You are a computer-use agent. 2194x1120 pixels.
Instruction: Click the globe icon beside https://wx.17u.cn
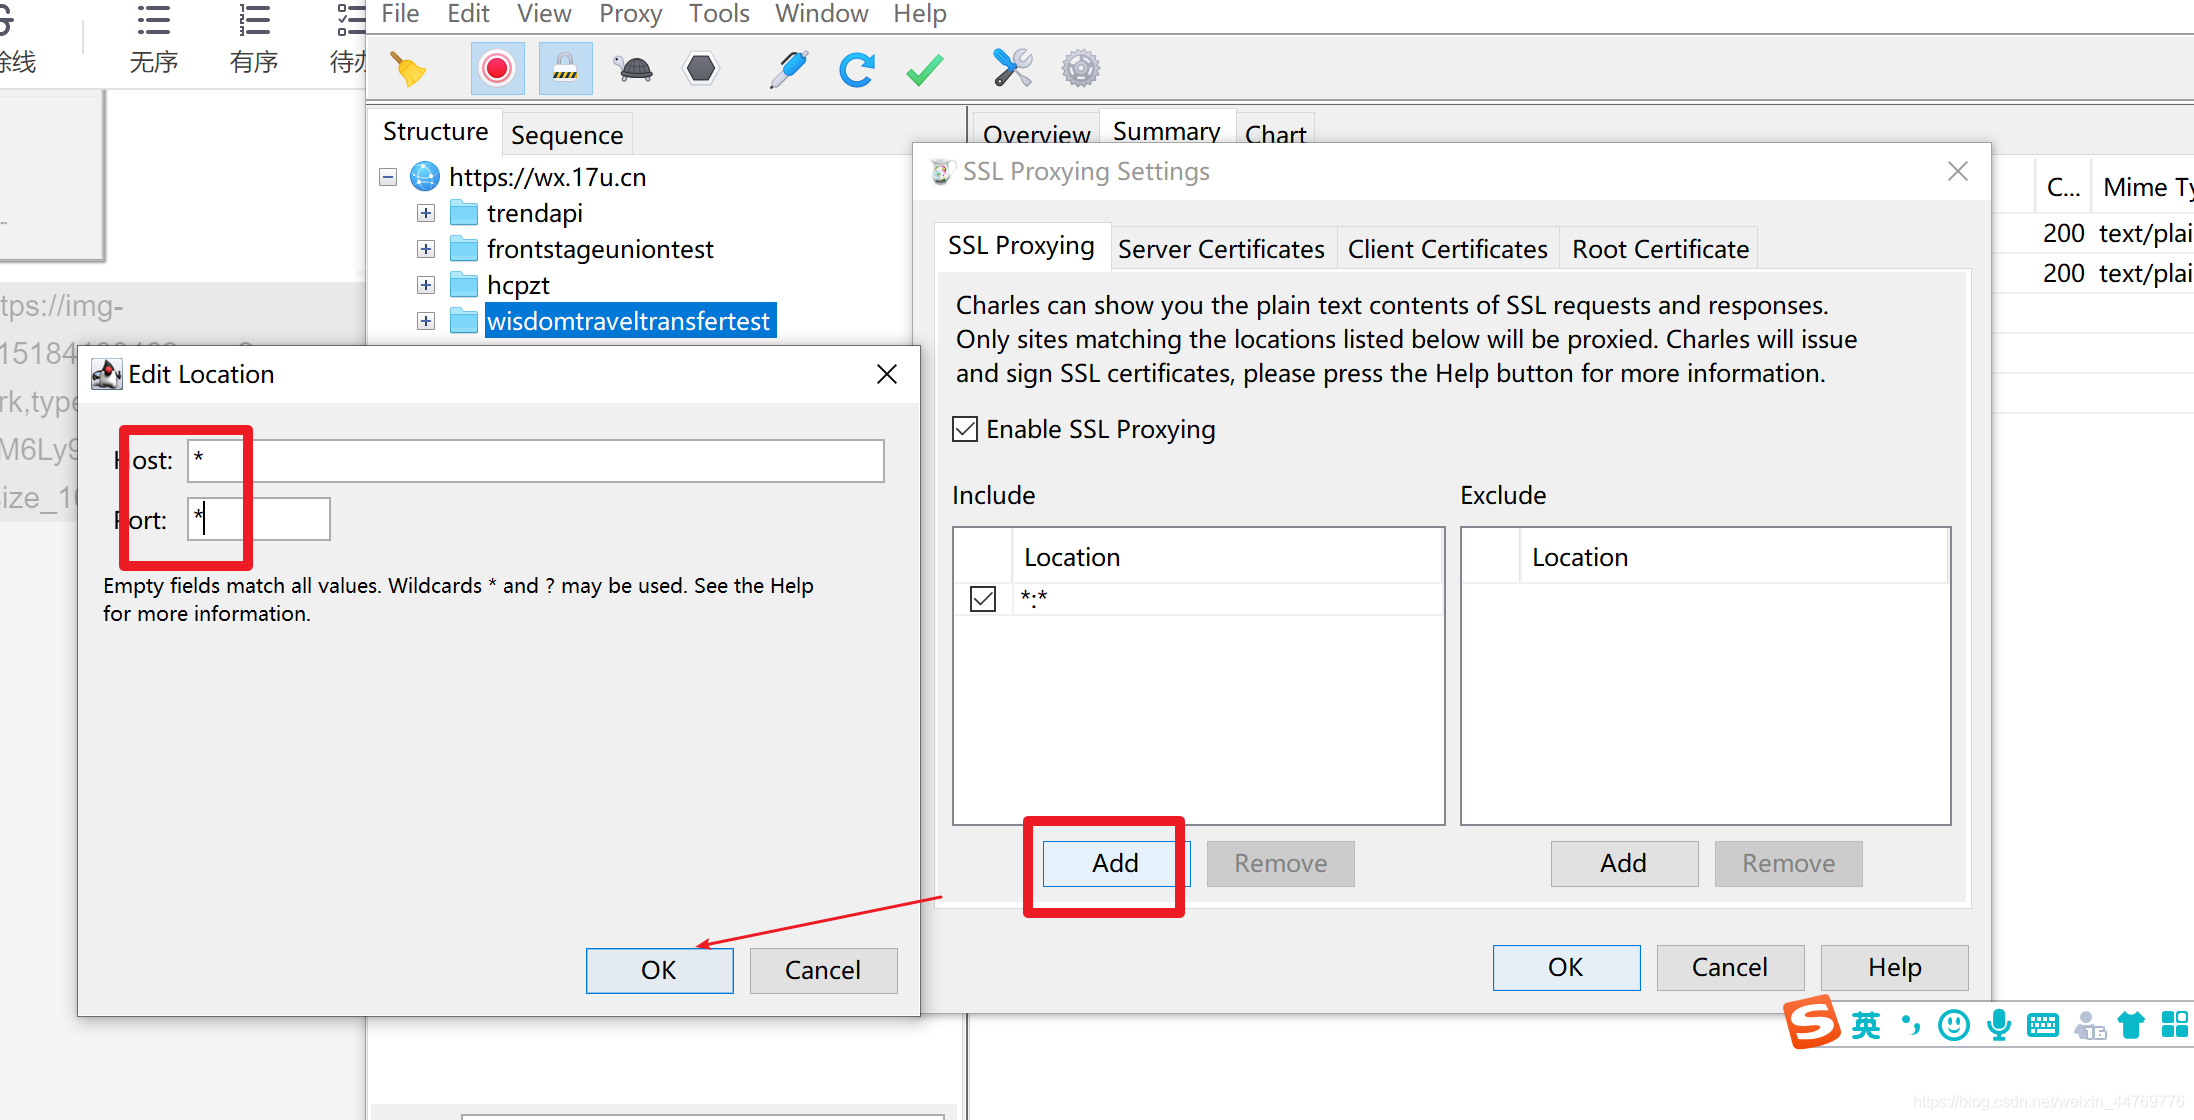(x=425, y=177)
